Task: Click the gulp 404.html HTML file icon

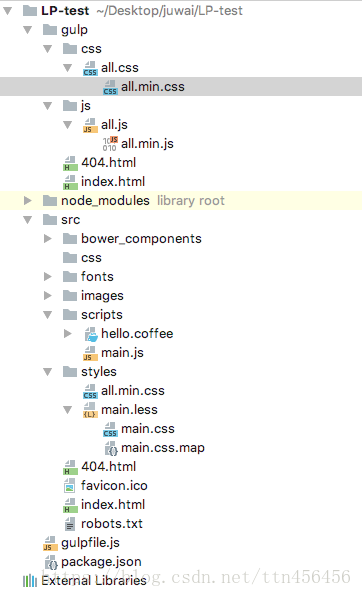Action: pyautogui.click(x=70, y=163)
